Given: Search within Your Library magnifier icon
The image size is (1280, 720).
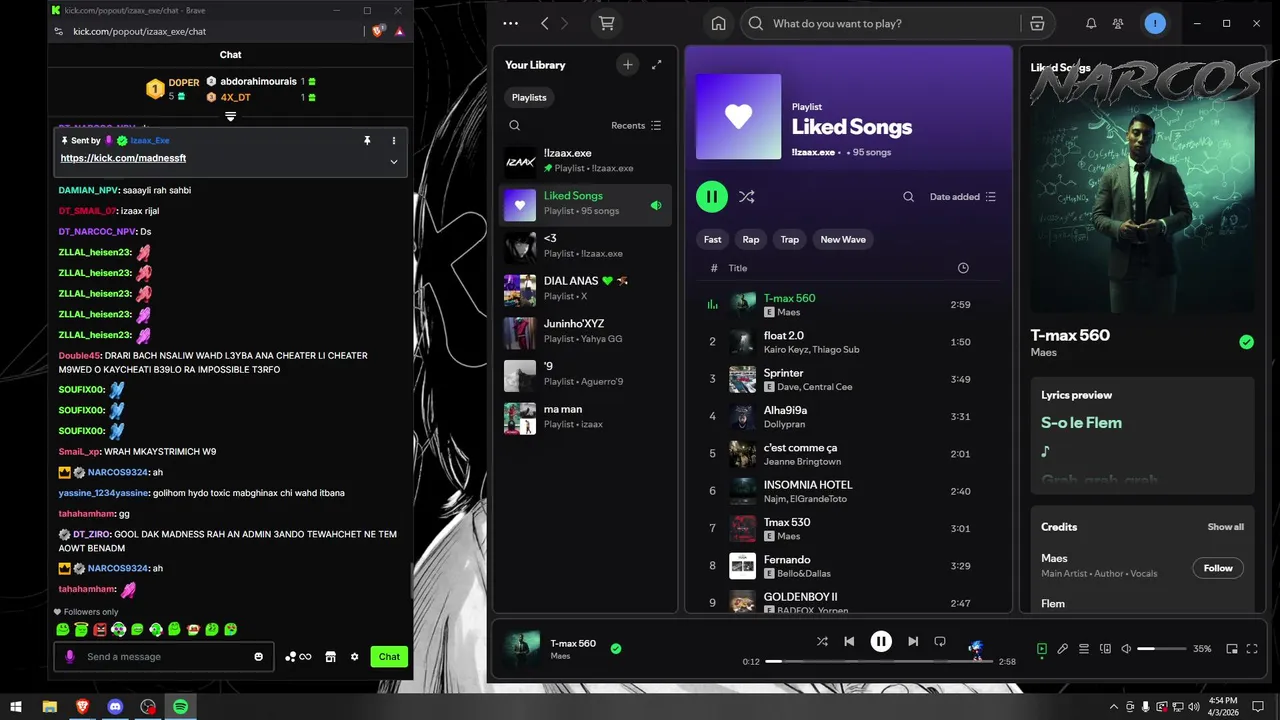Looking at the screenshot, I should pyautogui.click(x=514, y=125).
